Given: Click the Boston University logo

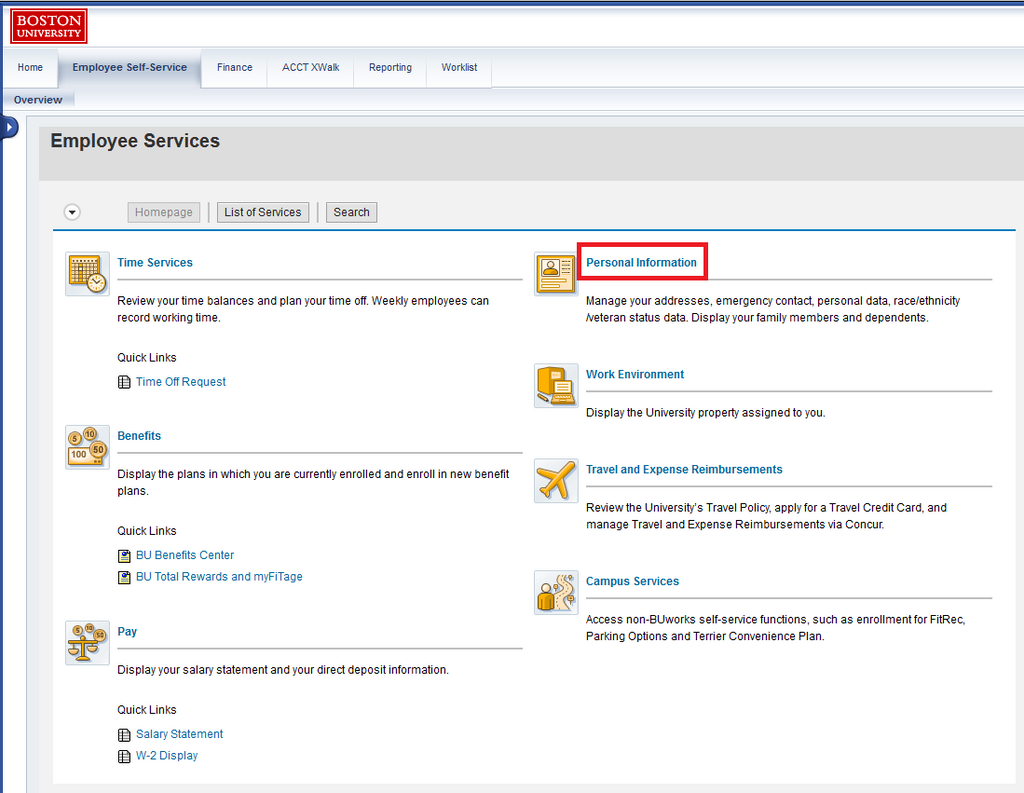Looking at the screenshot, I should 48,25.
